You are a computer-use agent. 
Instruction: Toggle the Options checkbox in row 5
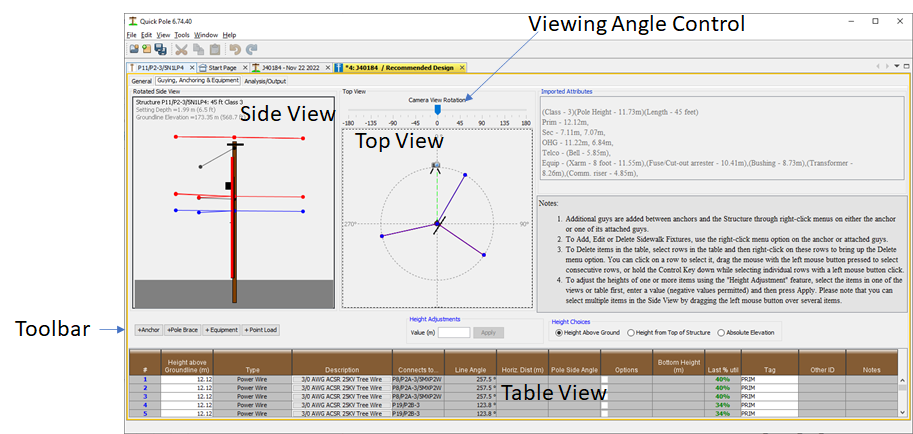(604, 414)
